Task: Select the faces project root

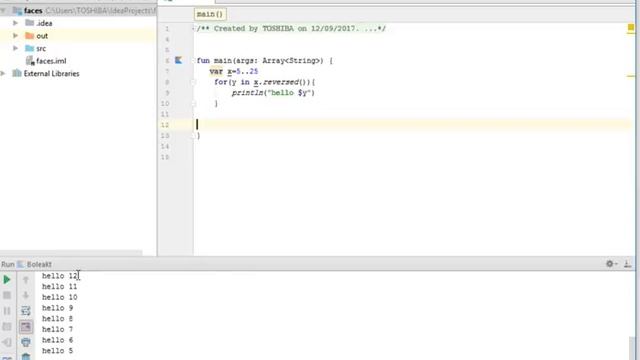Action: coord(78,11)
